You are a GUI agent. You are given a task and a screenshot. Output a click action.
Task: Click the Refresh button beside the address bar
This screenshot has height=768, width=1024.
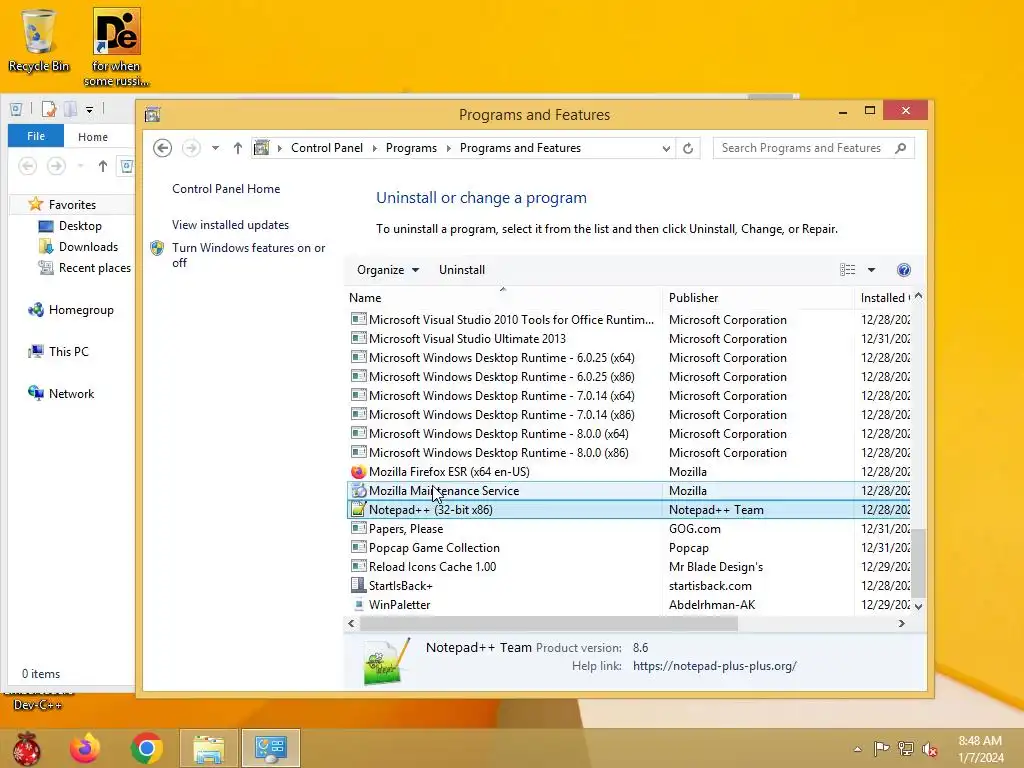pyautogui.click(x=688, y=148)
